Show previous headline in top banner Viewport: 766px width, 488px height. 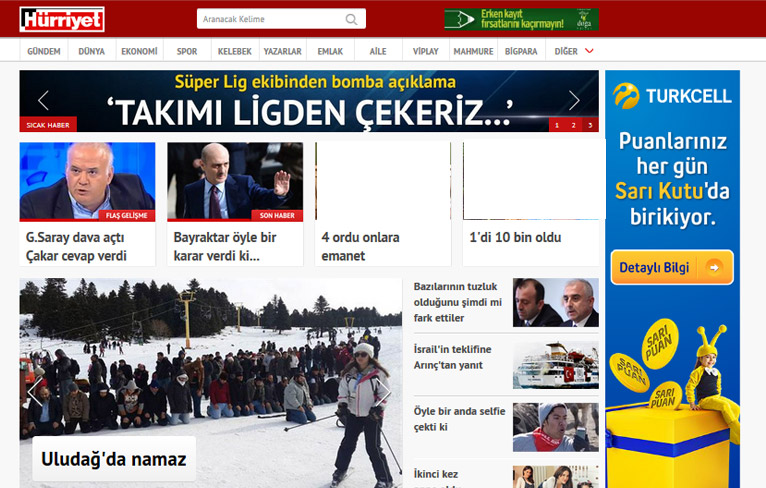pos(43,101)
